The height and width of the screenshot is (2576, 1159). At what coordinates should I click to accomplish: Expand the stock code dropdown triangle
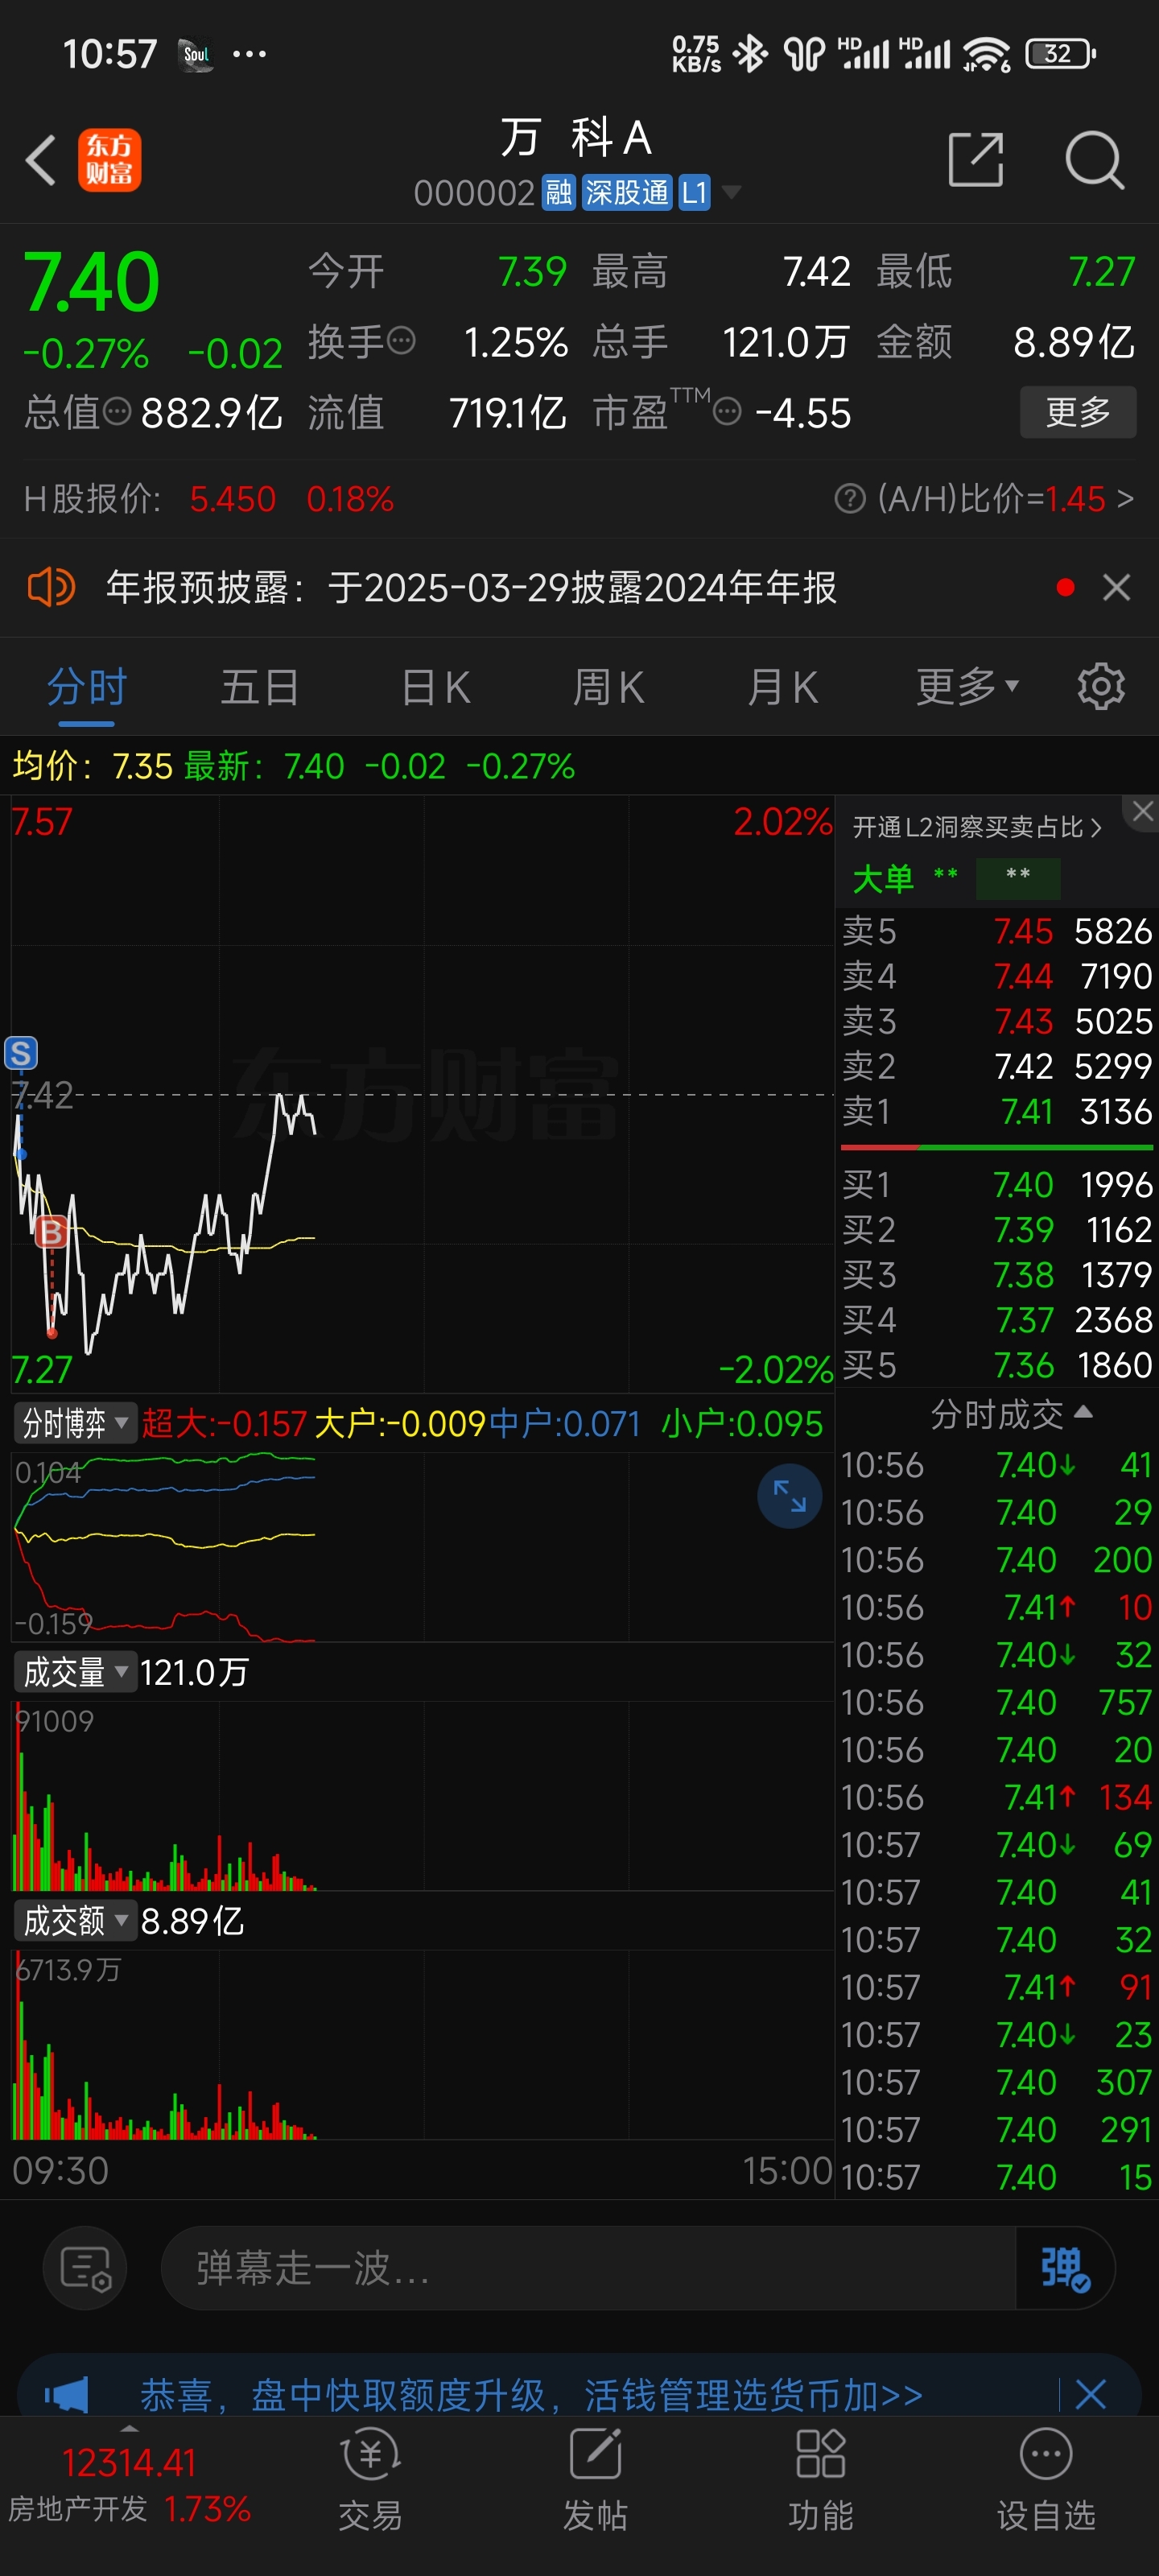[731, 192]
